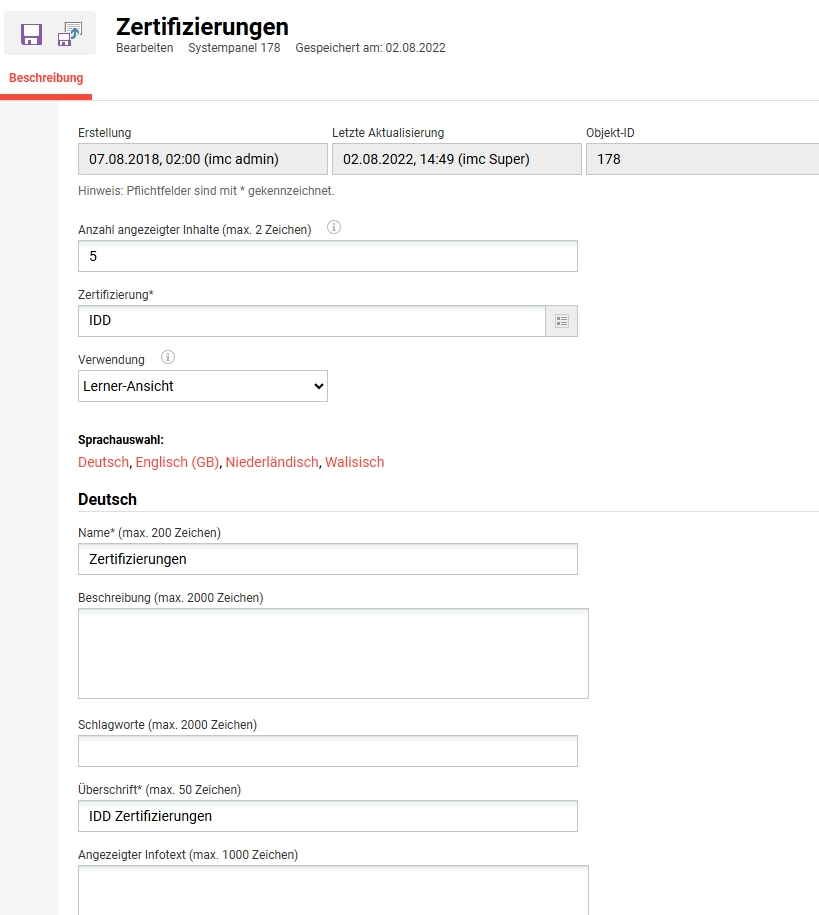819x915 pixels.
Task: Open the Verwendung dropdown Lerner-Ansicht
Action: 203,386
